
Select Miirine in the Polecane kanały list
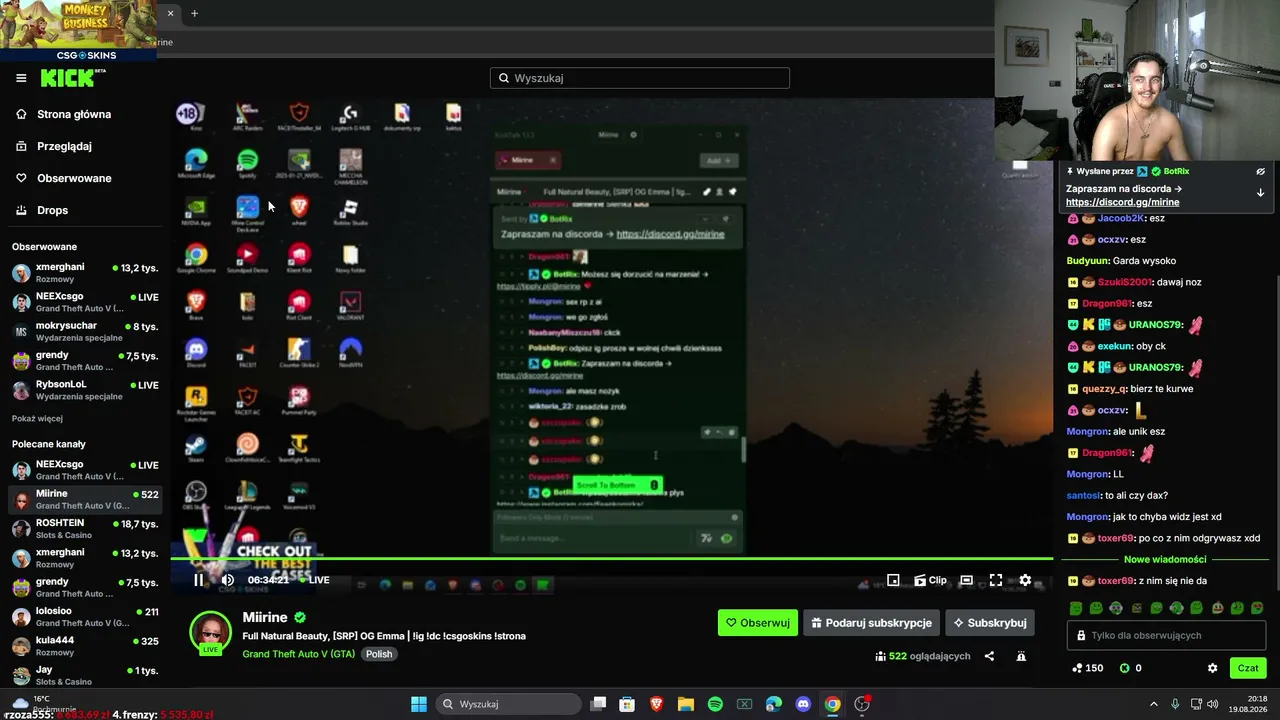point(85,499)
